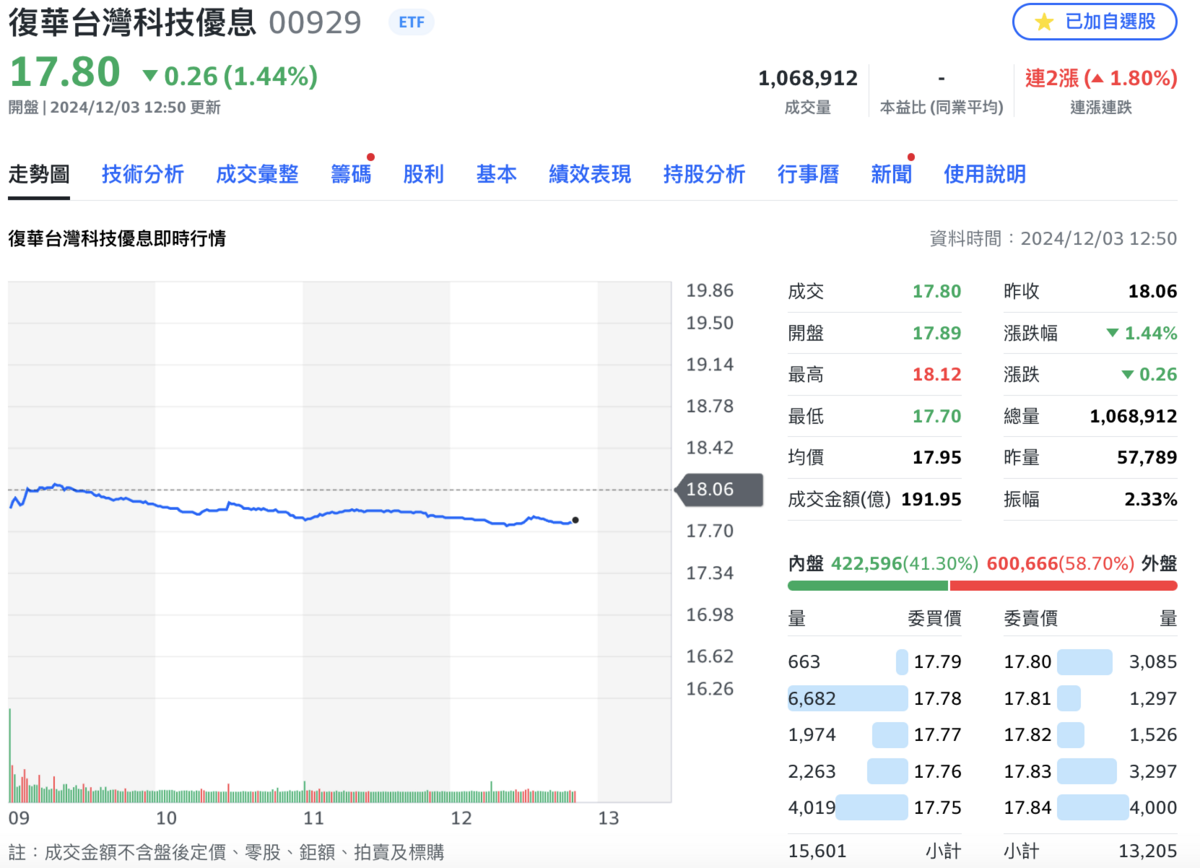
Task: Click the 昨量 value 57,789
Action: (x=1147, y=457)
